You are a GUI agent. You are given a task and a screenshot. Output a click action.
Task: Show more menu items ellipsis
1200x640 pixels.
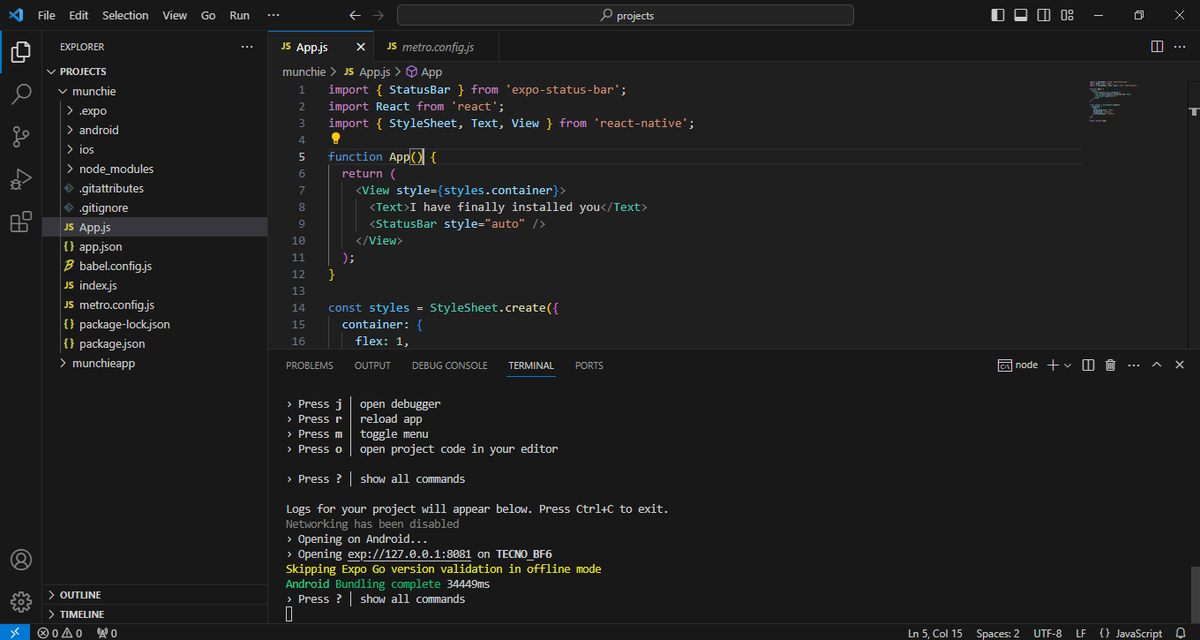(274, 15)
